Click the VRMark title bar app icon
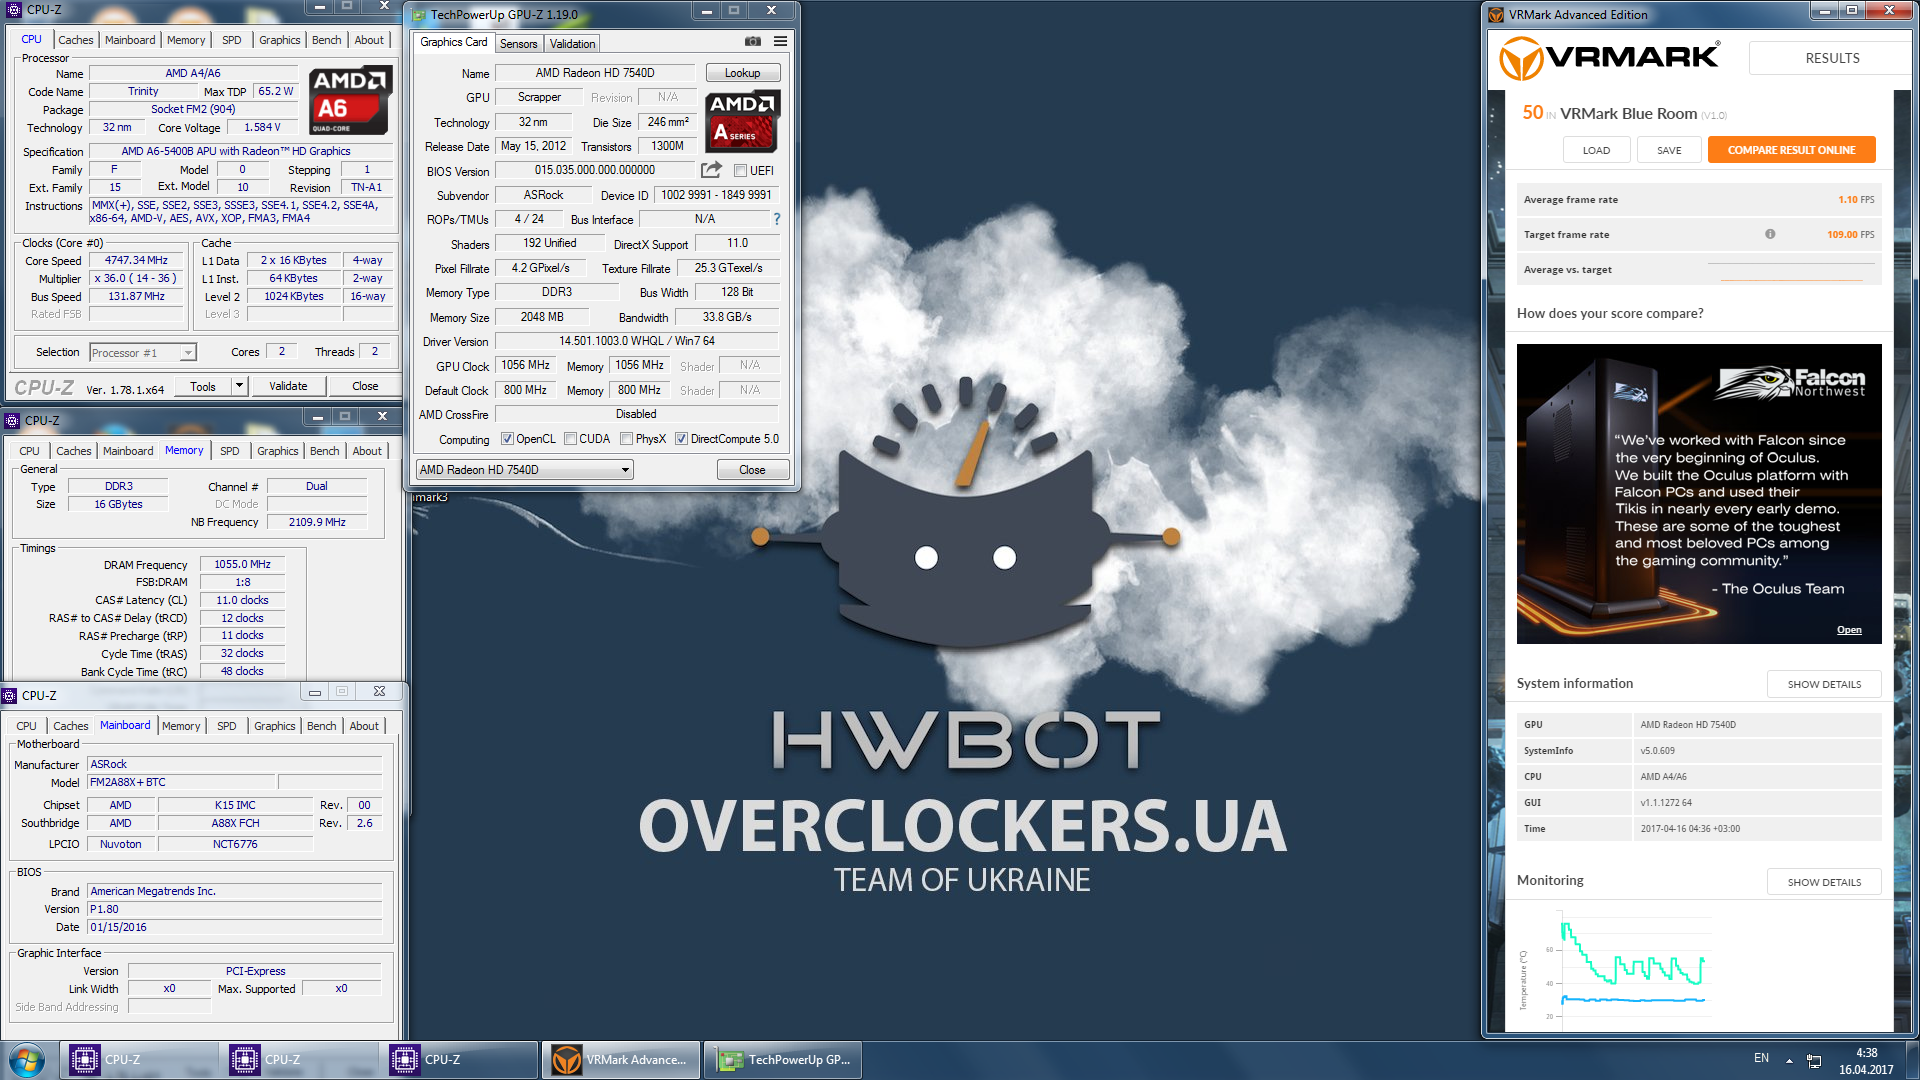The image size is (1920, 1080). click(x=1496, y=14)
